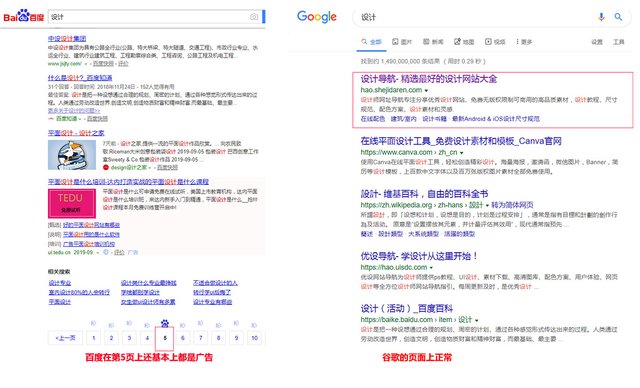
Task: Open the Canva 在线平面设计工具 result
Action: [x=461, y=141]
